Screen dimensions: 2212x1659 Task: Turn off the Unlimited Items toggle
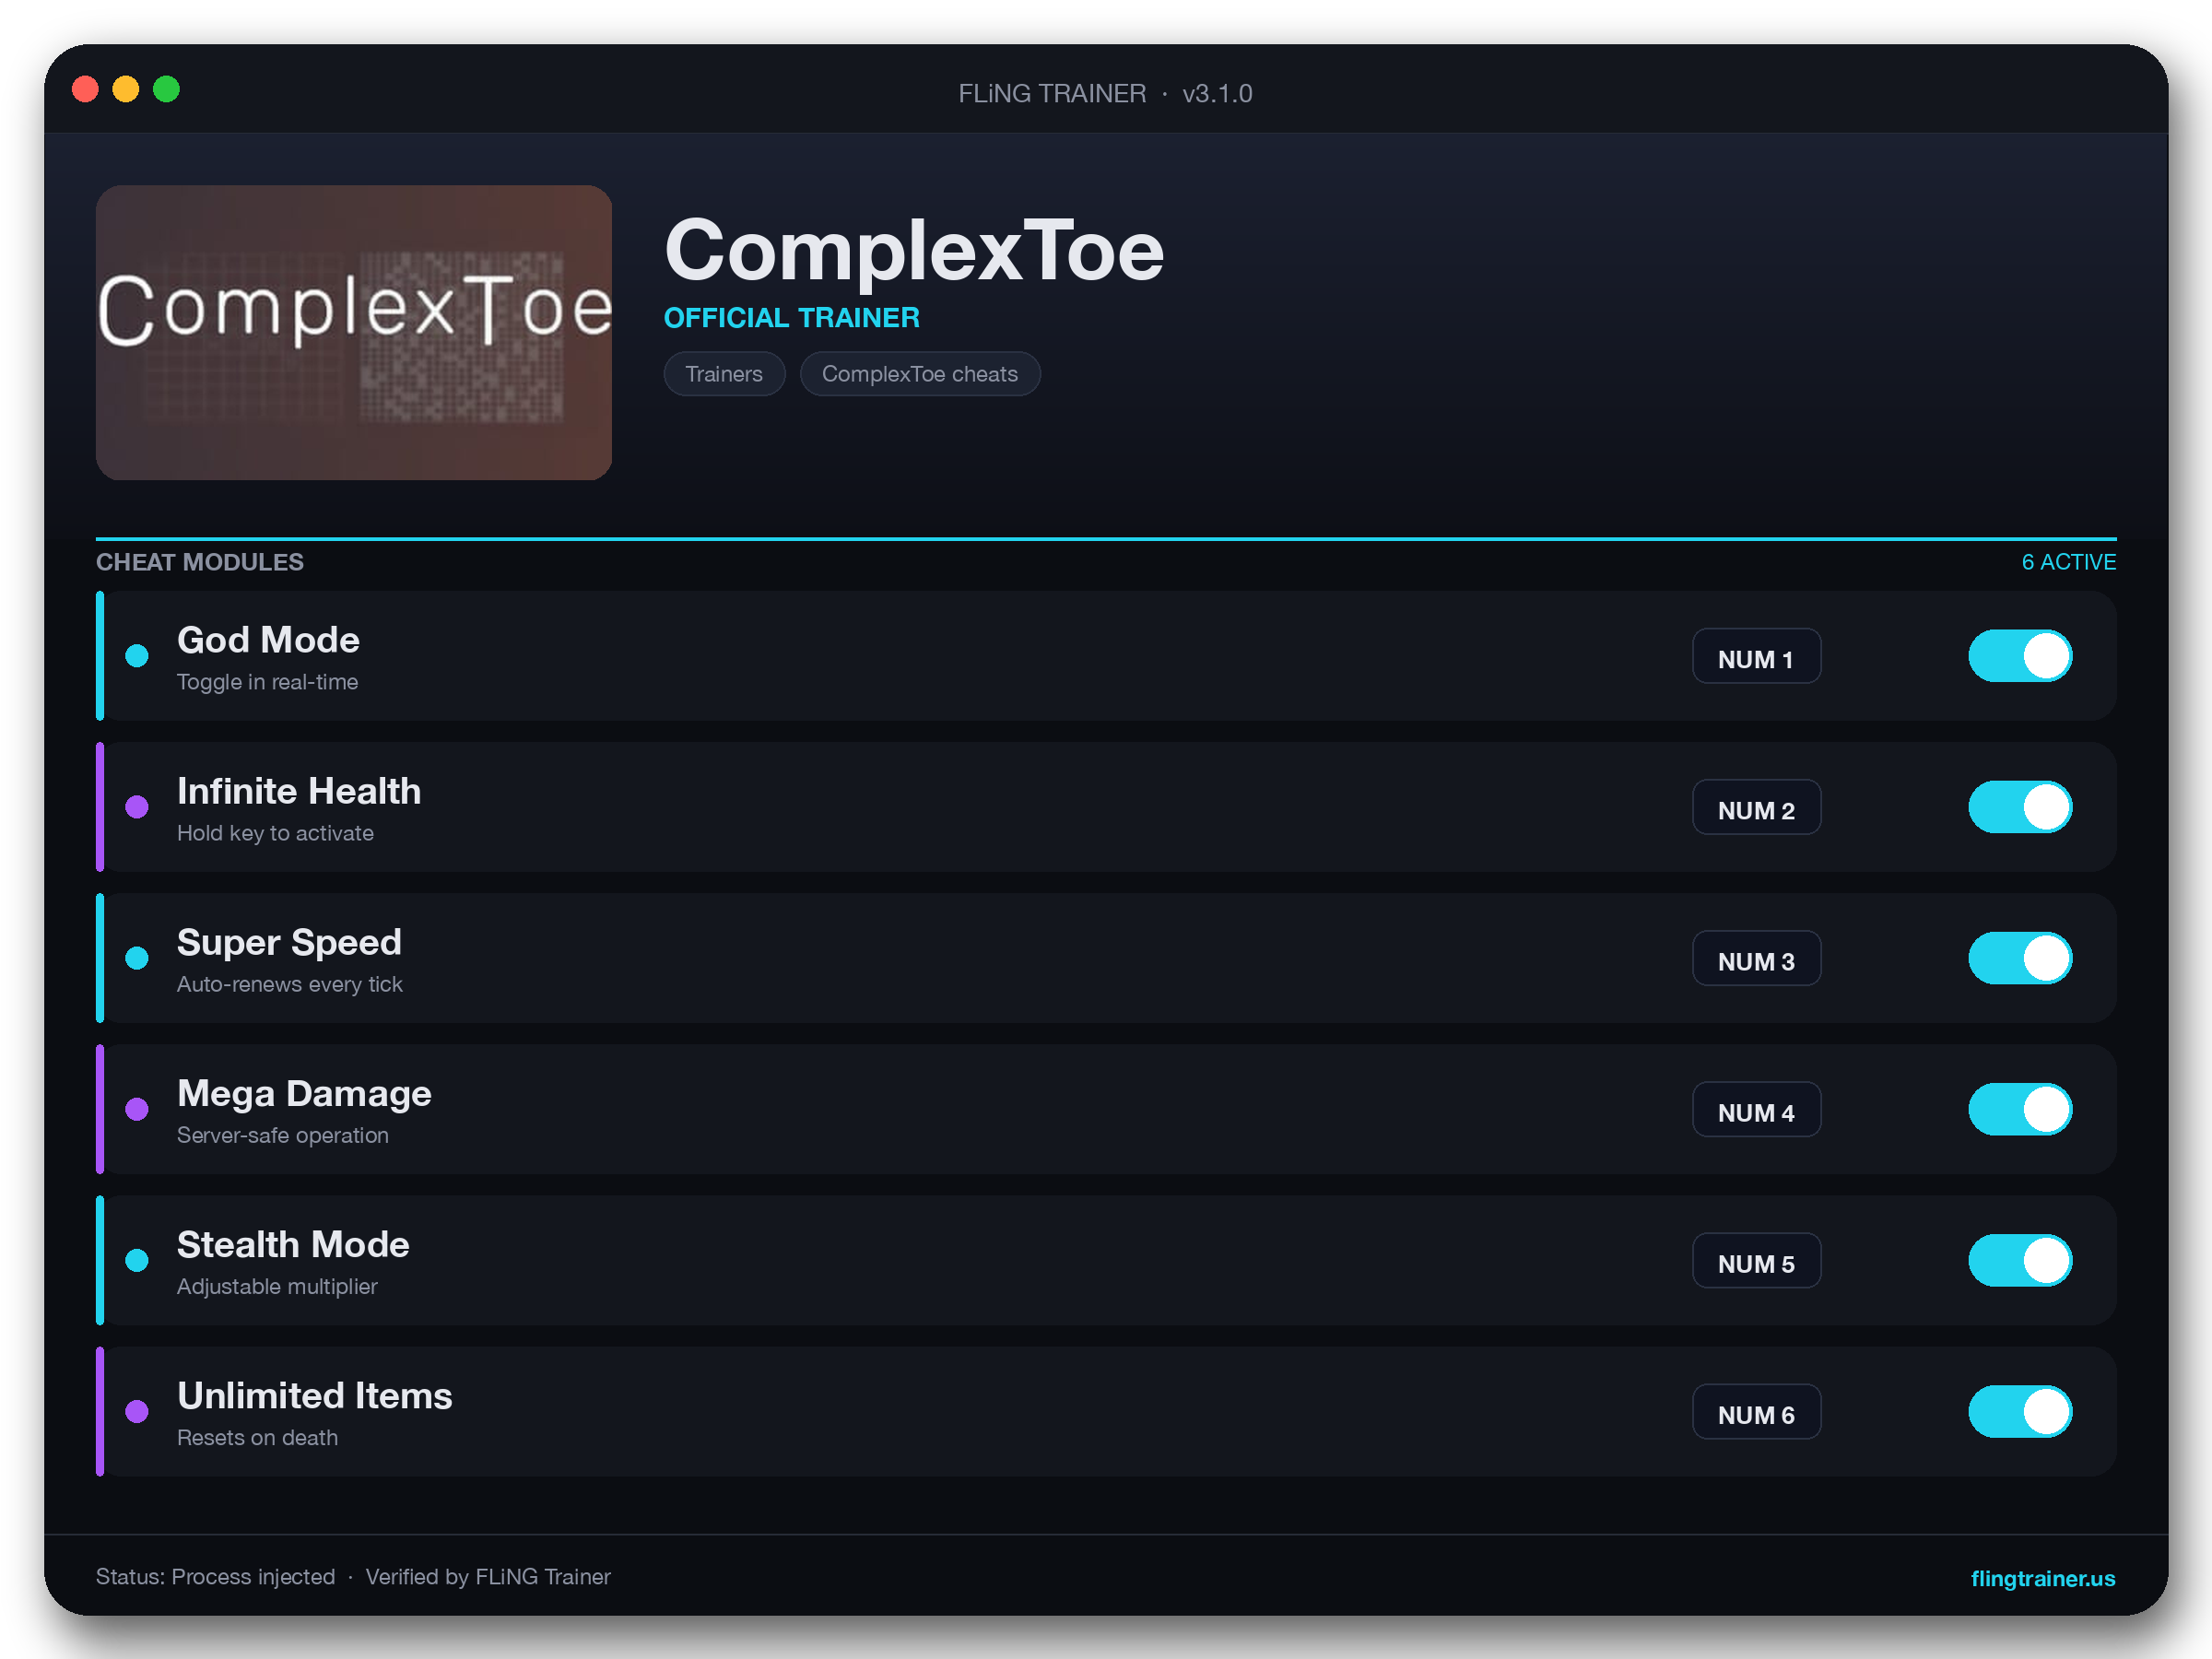[2019, 1411]
